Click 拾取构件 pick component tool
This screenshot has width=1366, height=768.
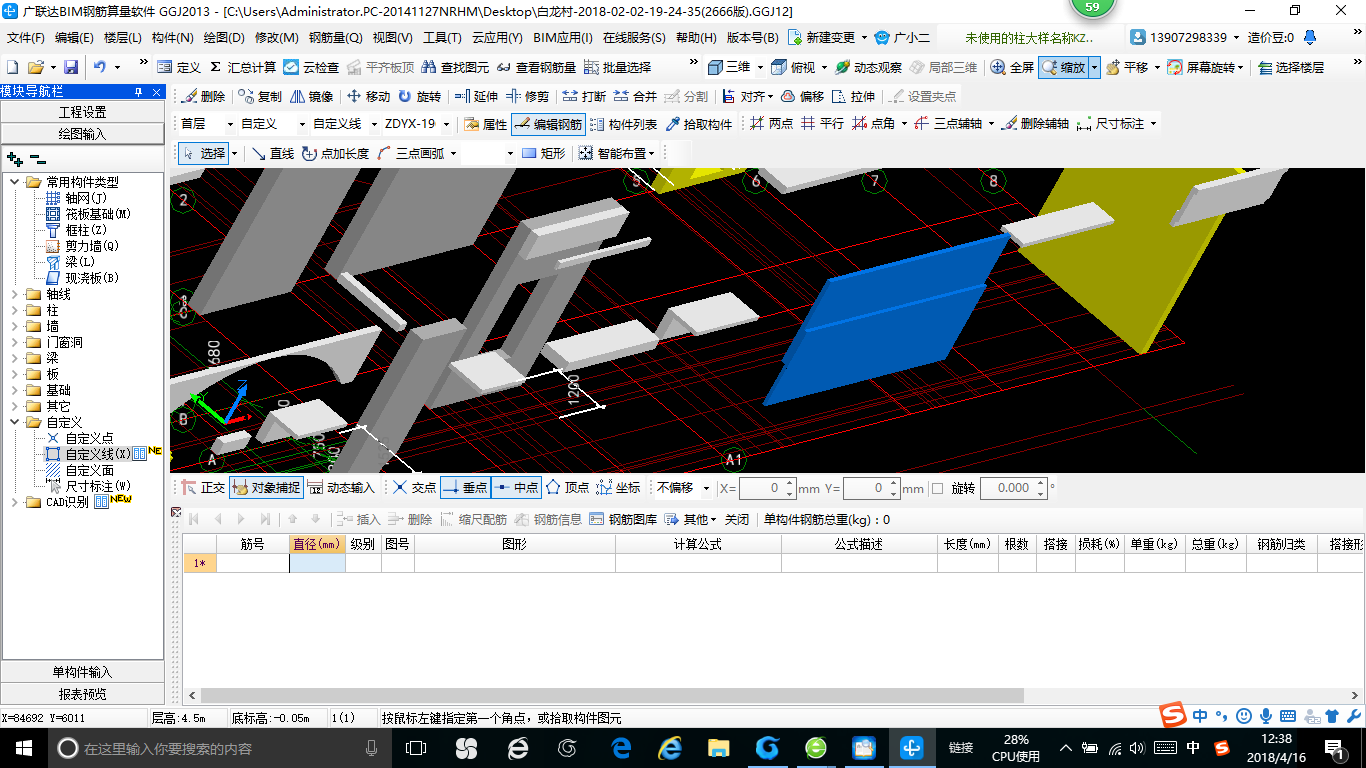pyautogui.click(x=698, y=124)
